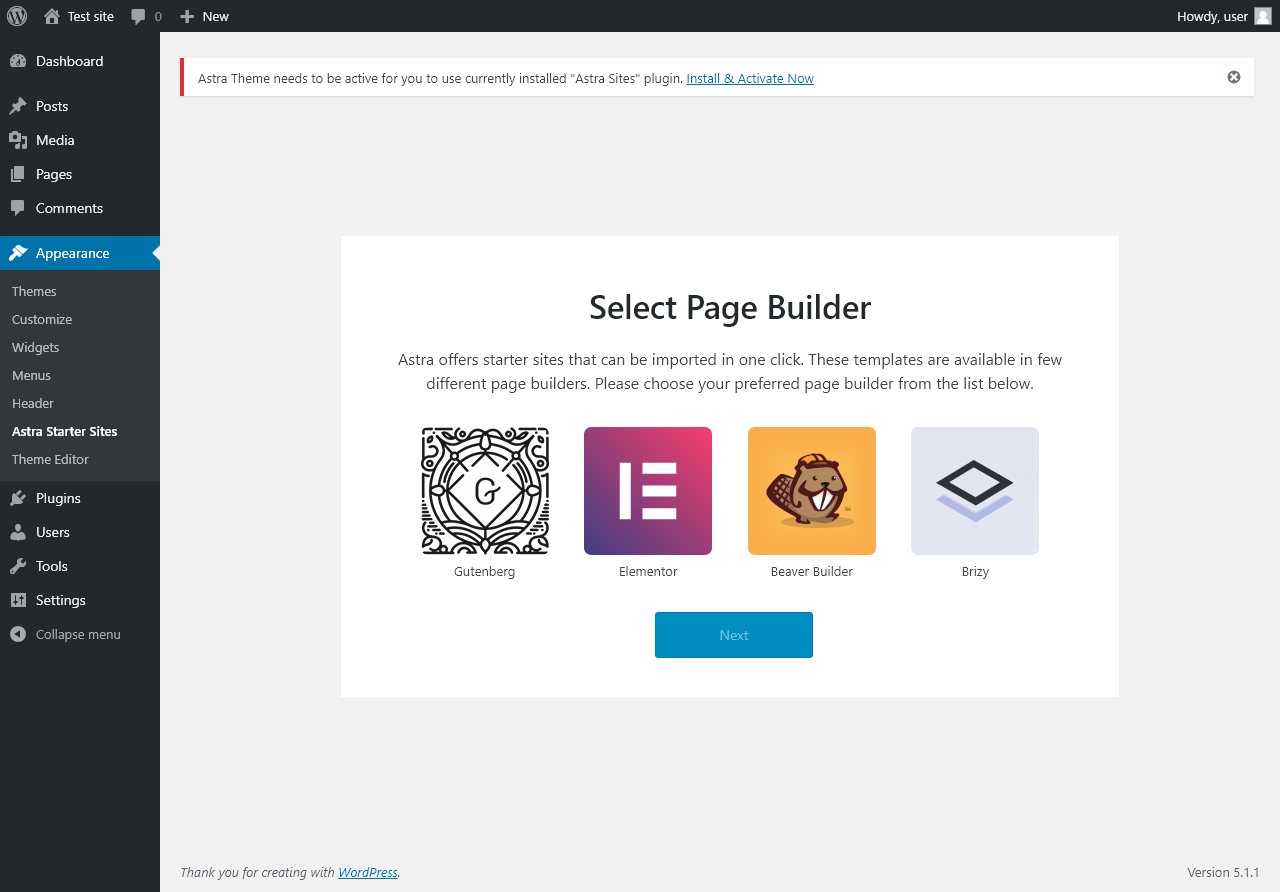Go to Header submenu
The image size is (1280, 892).
(x=33, y=403)
